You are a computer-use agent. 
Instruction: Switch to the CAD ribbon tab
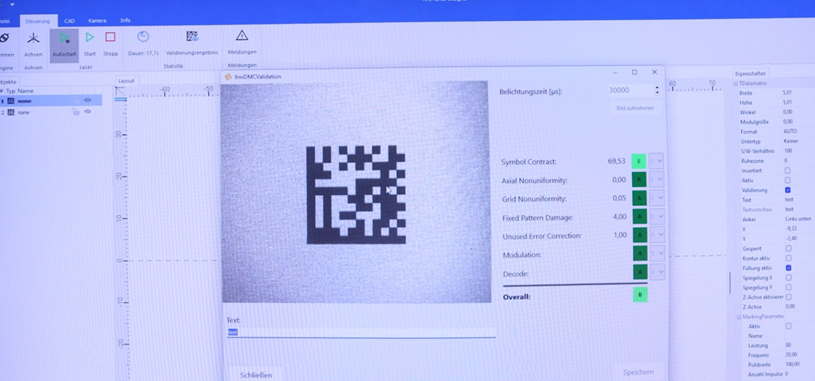[x=70, y=21]
